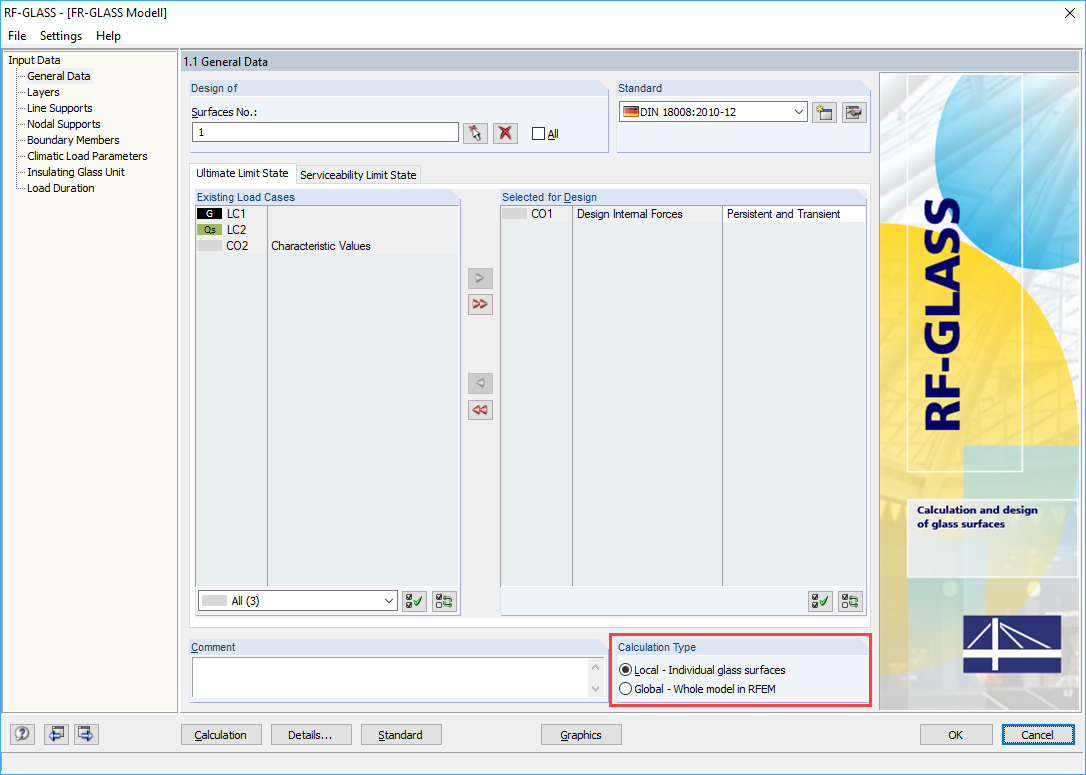
Task: Start the Calculation
Action: 221,734
